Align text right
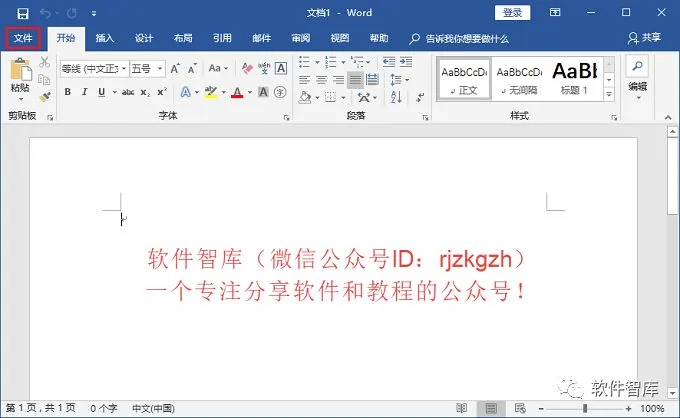Screen dimensions: 680x418 click(339, 80)
